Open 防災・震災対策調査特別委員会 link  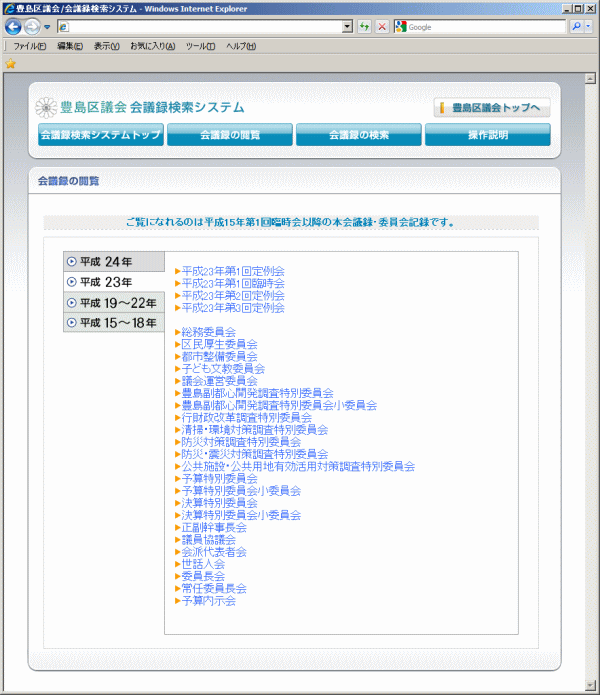[x=255, y=454]
